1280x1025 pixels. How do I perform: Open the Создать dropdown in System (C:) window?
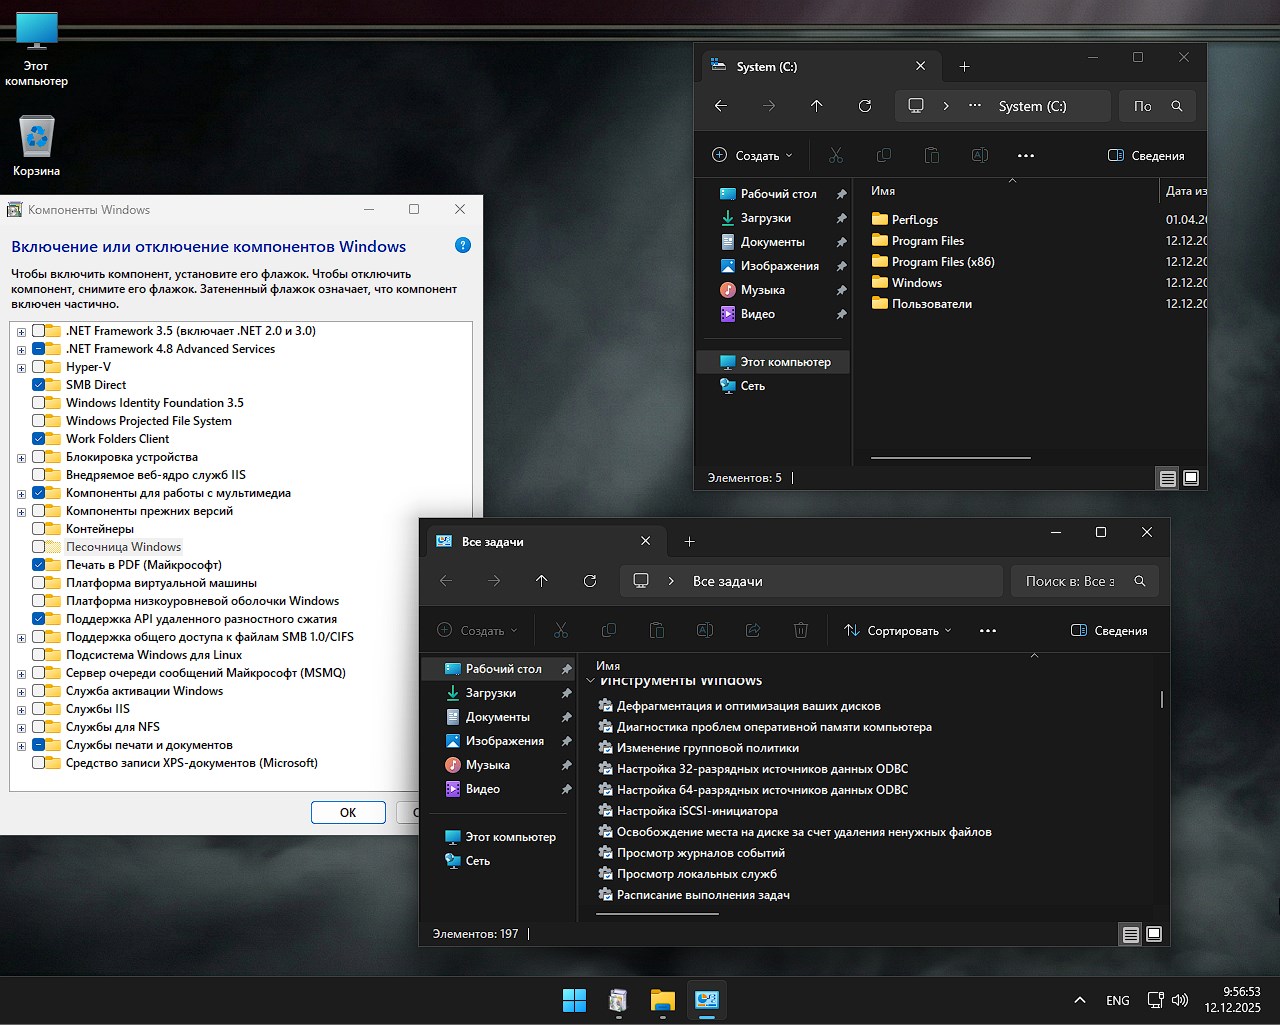752,156
